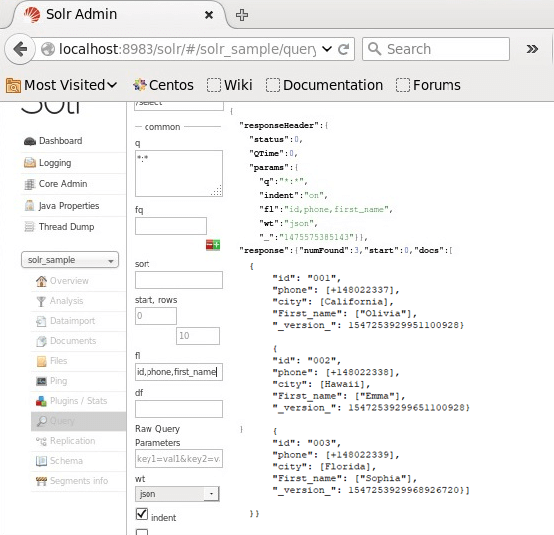
Task: Click the fl field with id,phone,first_name
Action: (x=179, y=372)
